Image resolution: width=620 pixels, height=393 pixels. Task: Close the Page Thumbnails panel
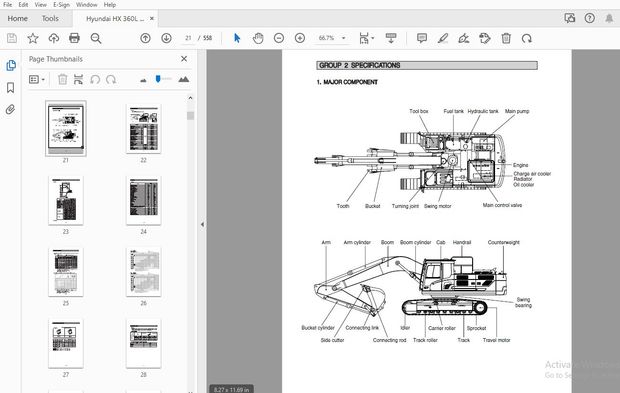tap(184, 59)
